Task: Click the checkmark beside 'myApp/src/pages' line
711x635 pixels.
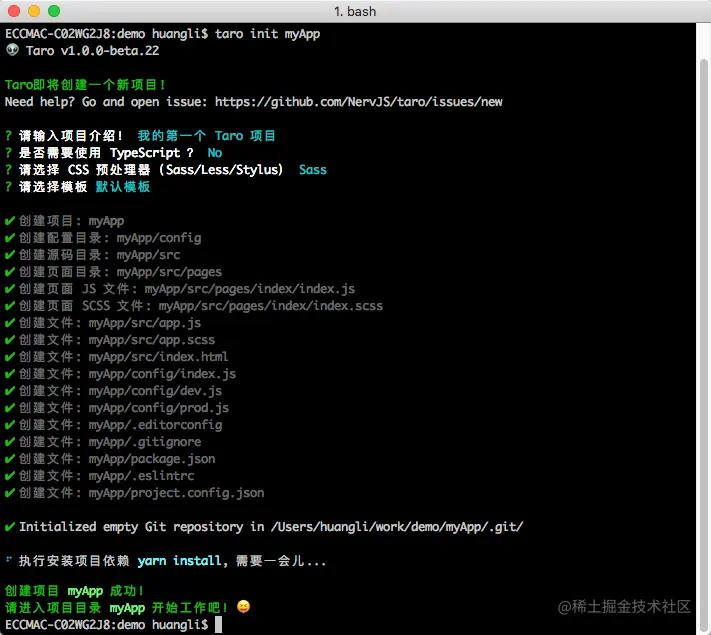Action: 10,272
